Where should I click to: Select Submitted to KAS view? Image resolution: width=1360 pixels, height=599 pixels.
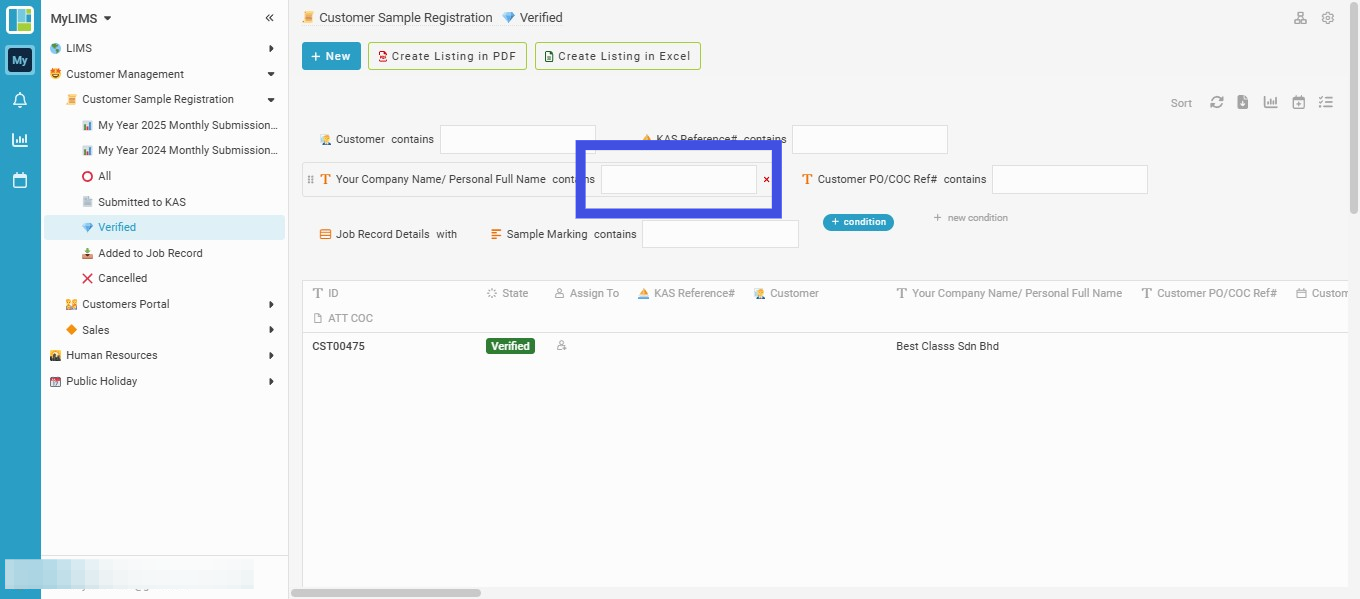point(142,202)
